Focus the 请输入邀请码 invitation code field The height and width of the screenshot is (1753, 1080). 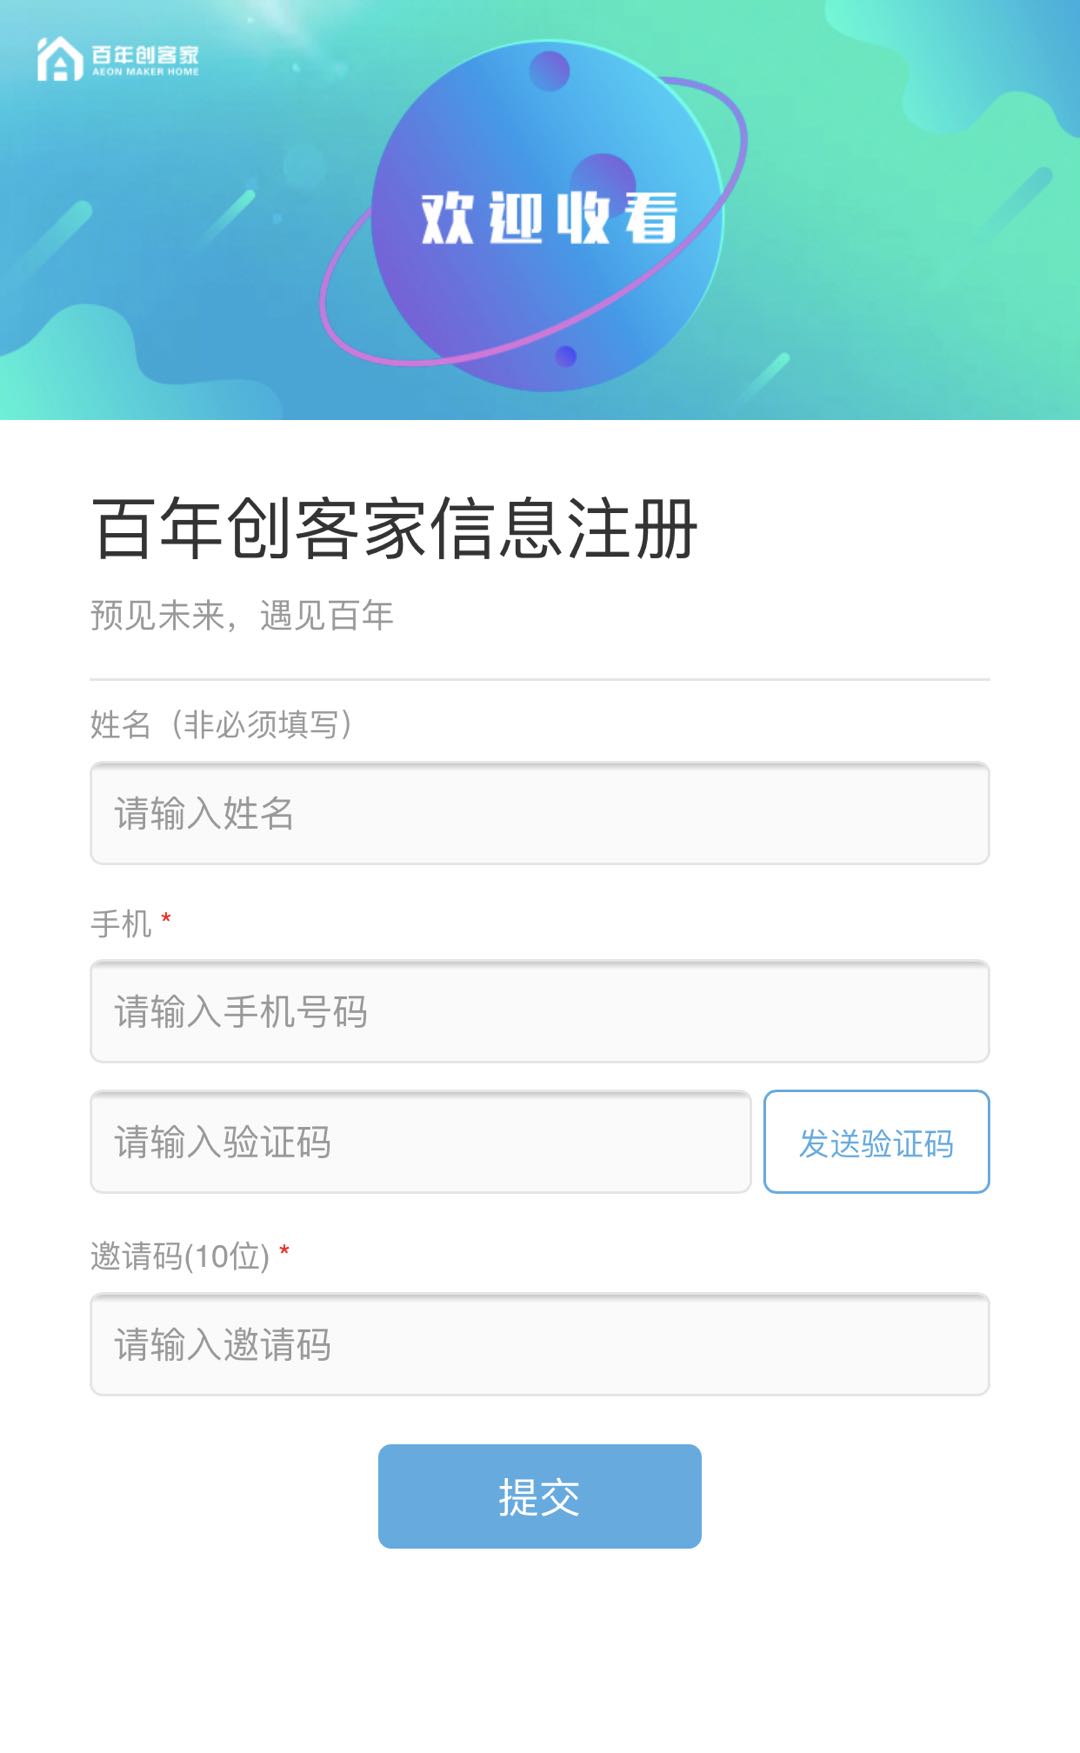(x=540, y=1344)
